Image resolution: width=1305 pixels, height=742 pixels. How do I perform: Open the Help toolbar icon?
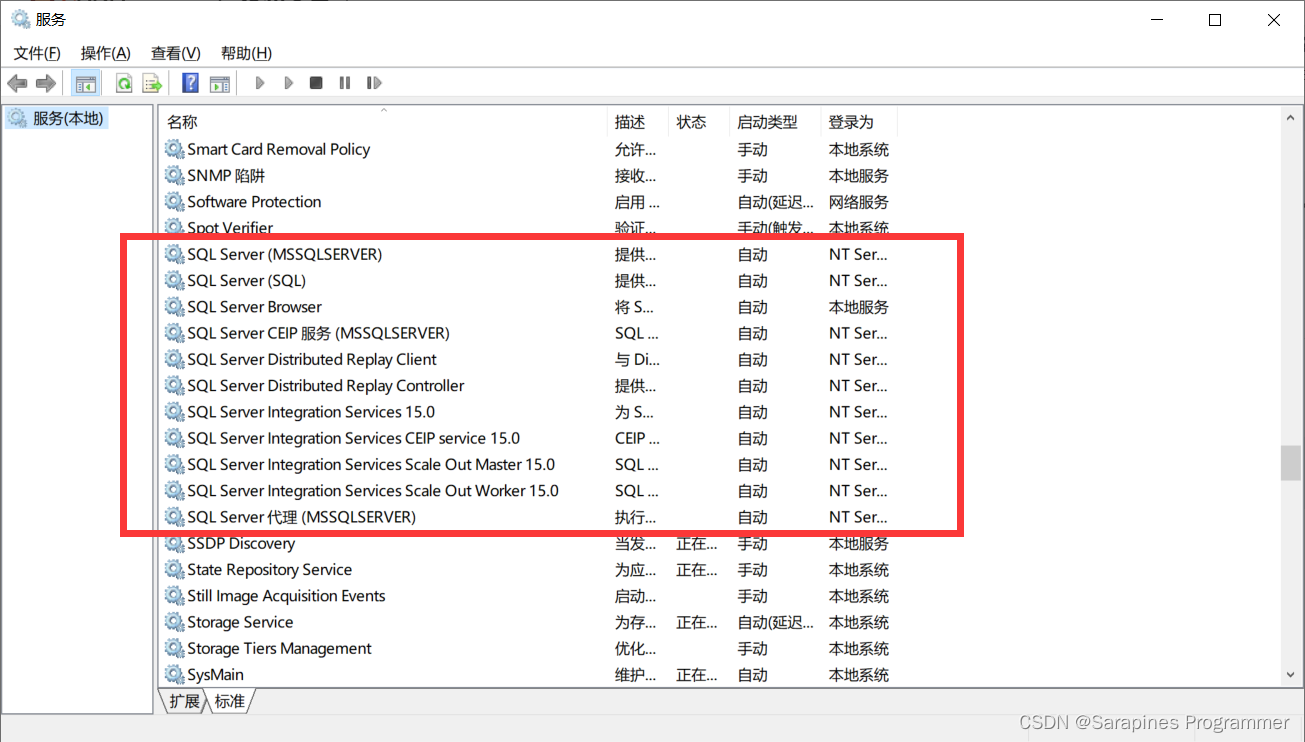coord(190,83)
